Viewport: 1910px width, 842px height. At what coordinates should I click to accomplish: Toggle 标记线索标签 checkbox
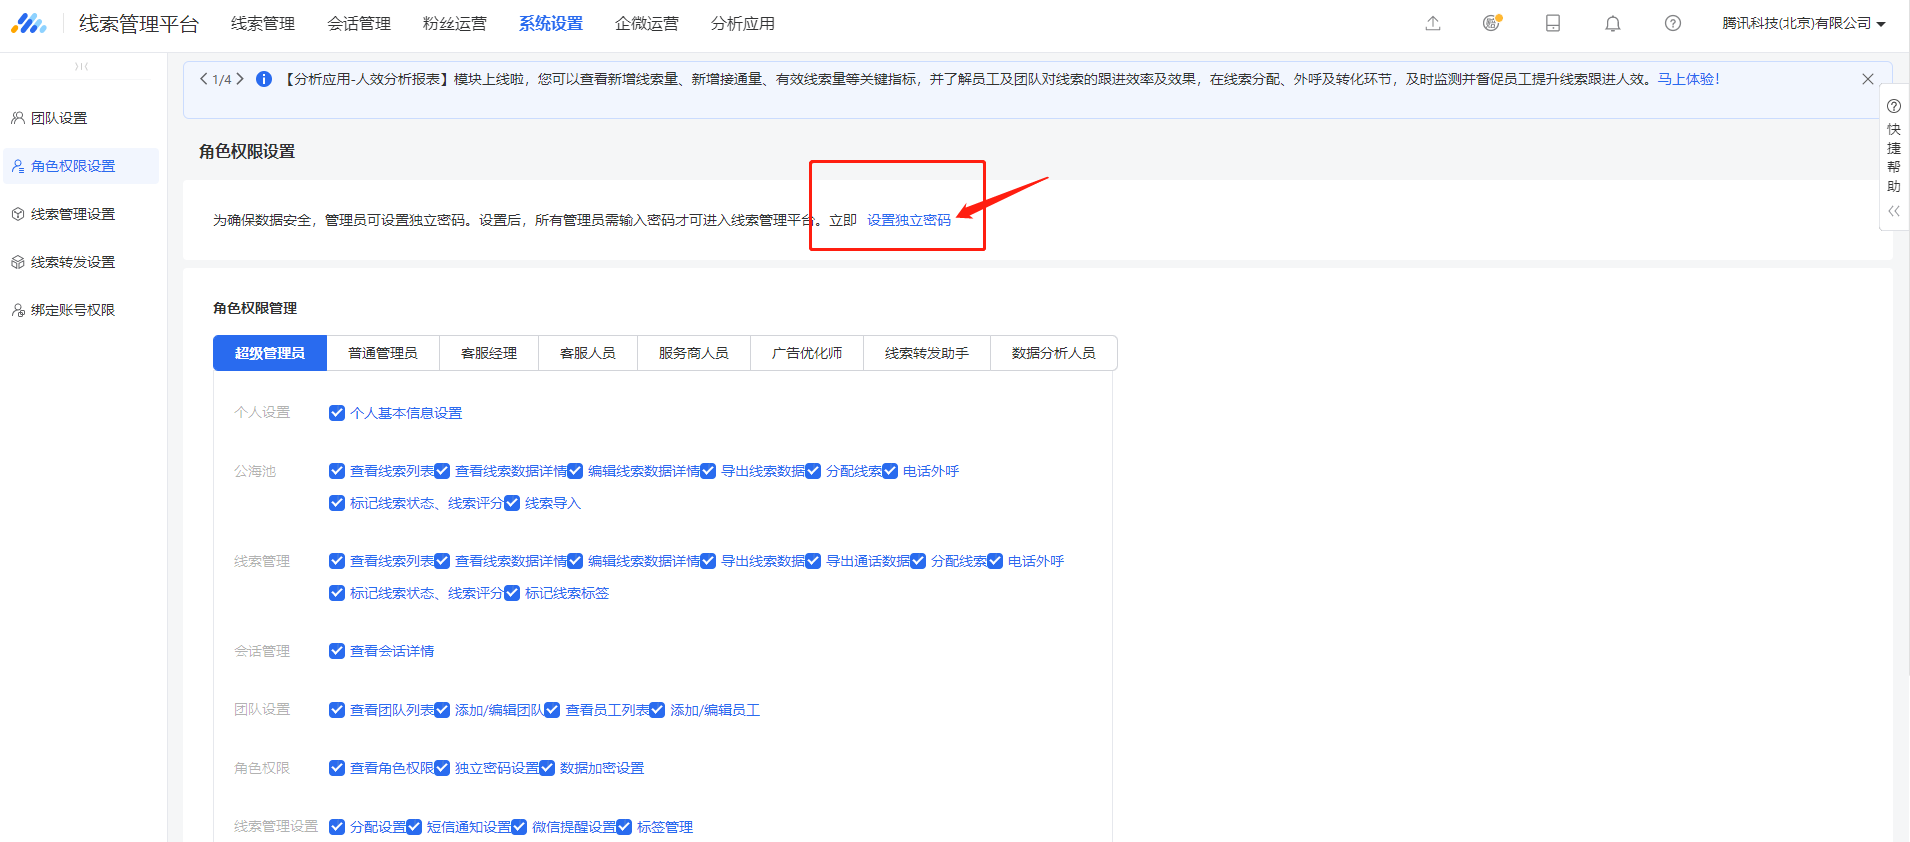pos(512,593)
